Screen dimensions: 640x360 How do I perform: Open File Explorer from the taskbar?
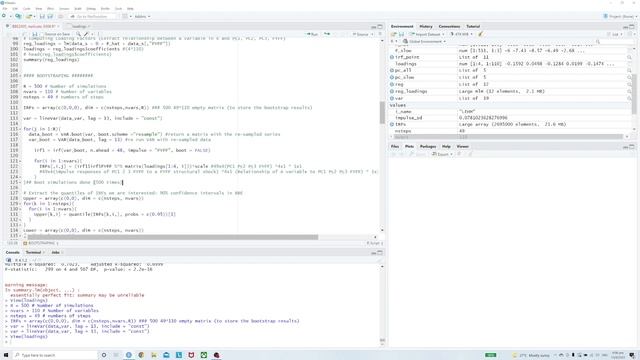pyautogui.click(x=154, y=355)
